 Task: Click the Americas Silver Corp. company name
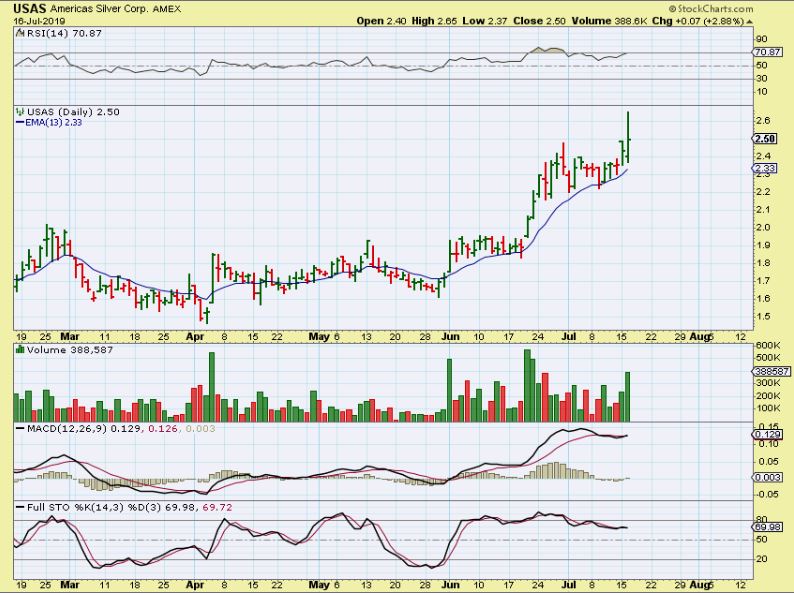[x=99, y=9]
